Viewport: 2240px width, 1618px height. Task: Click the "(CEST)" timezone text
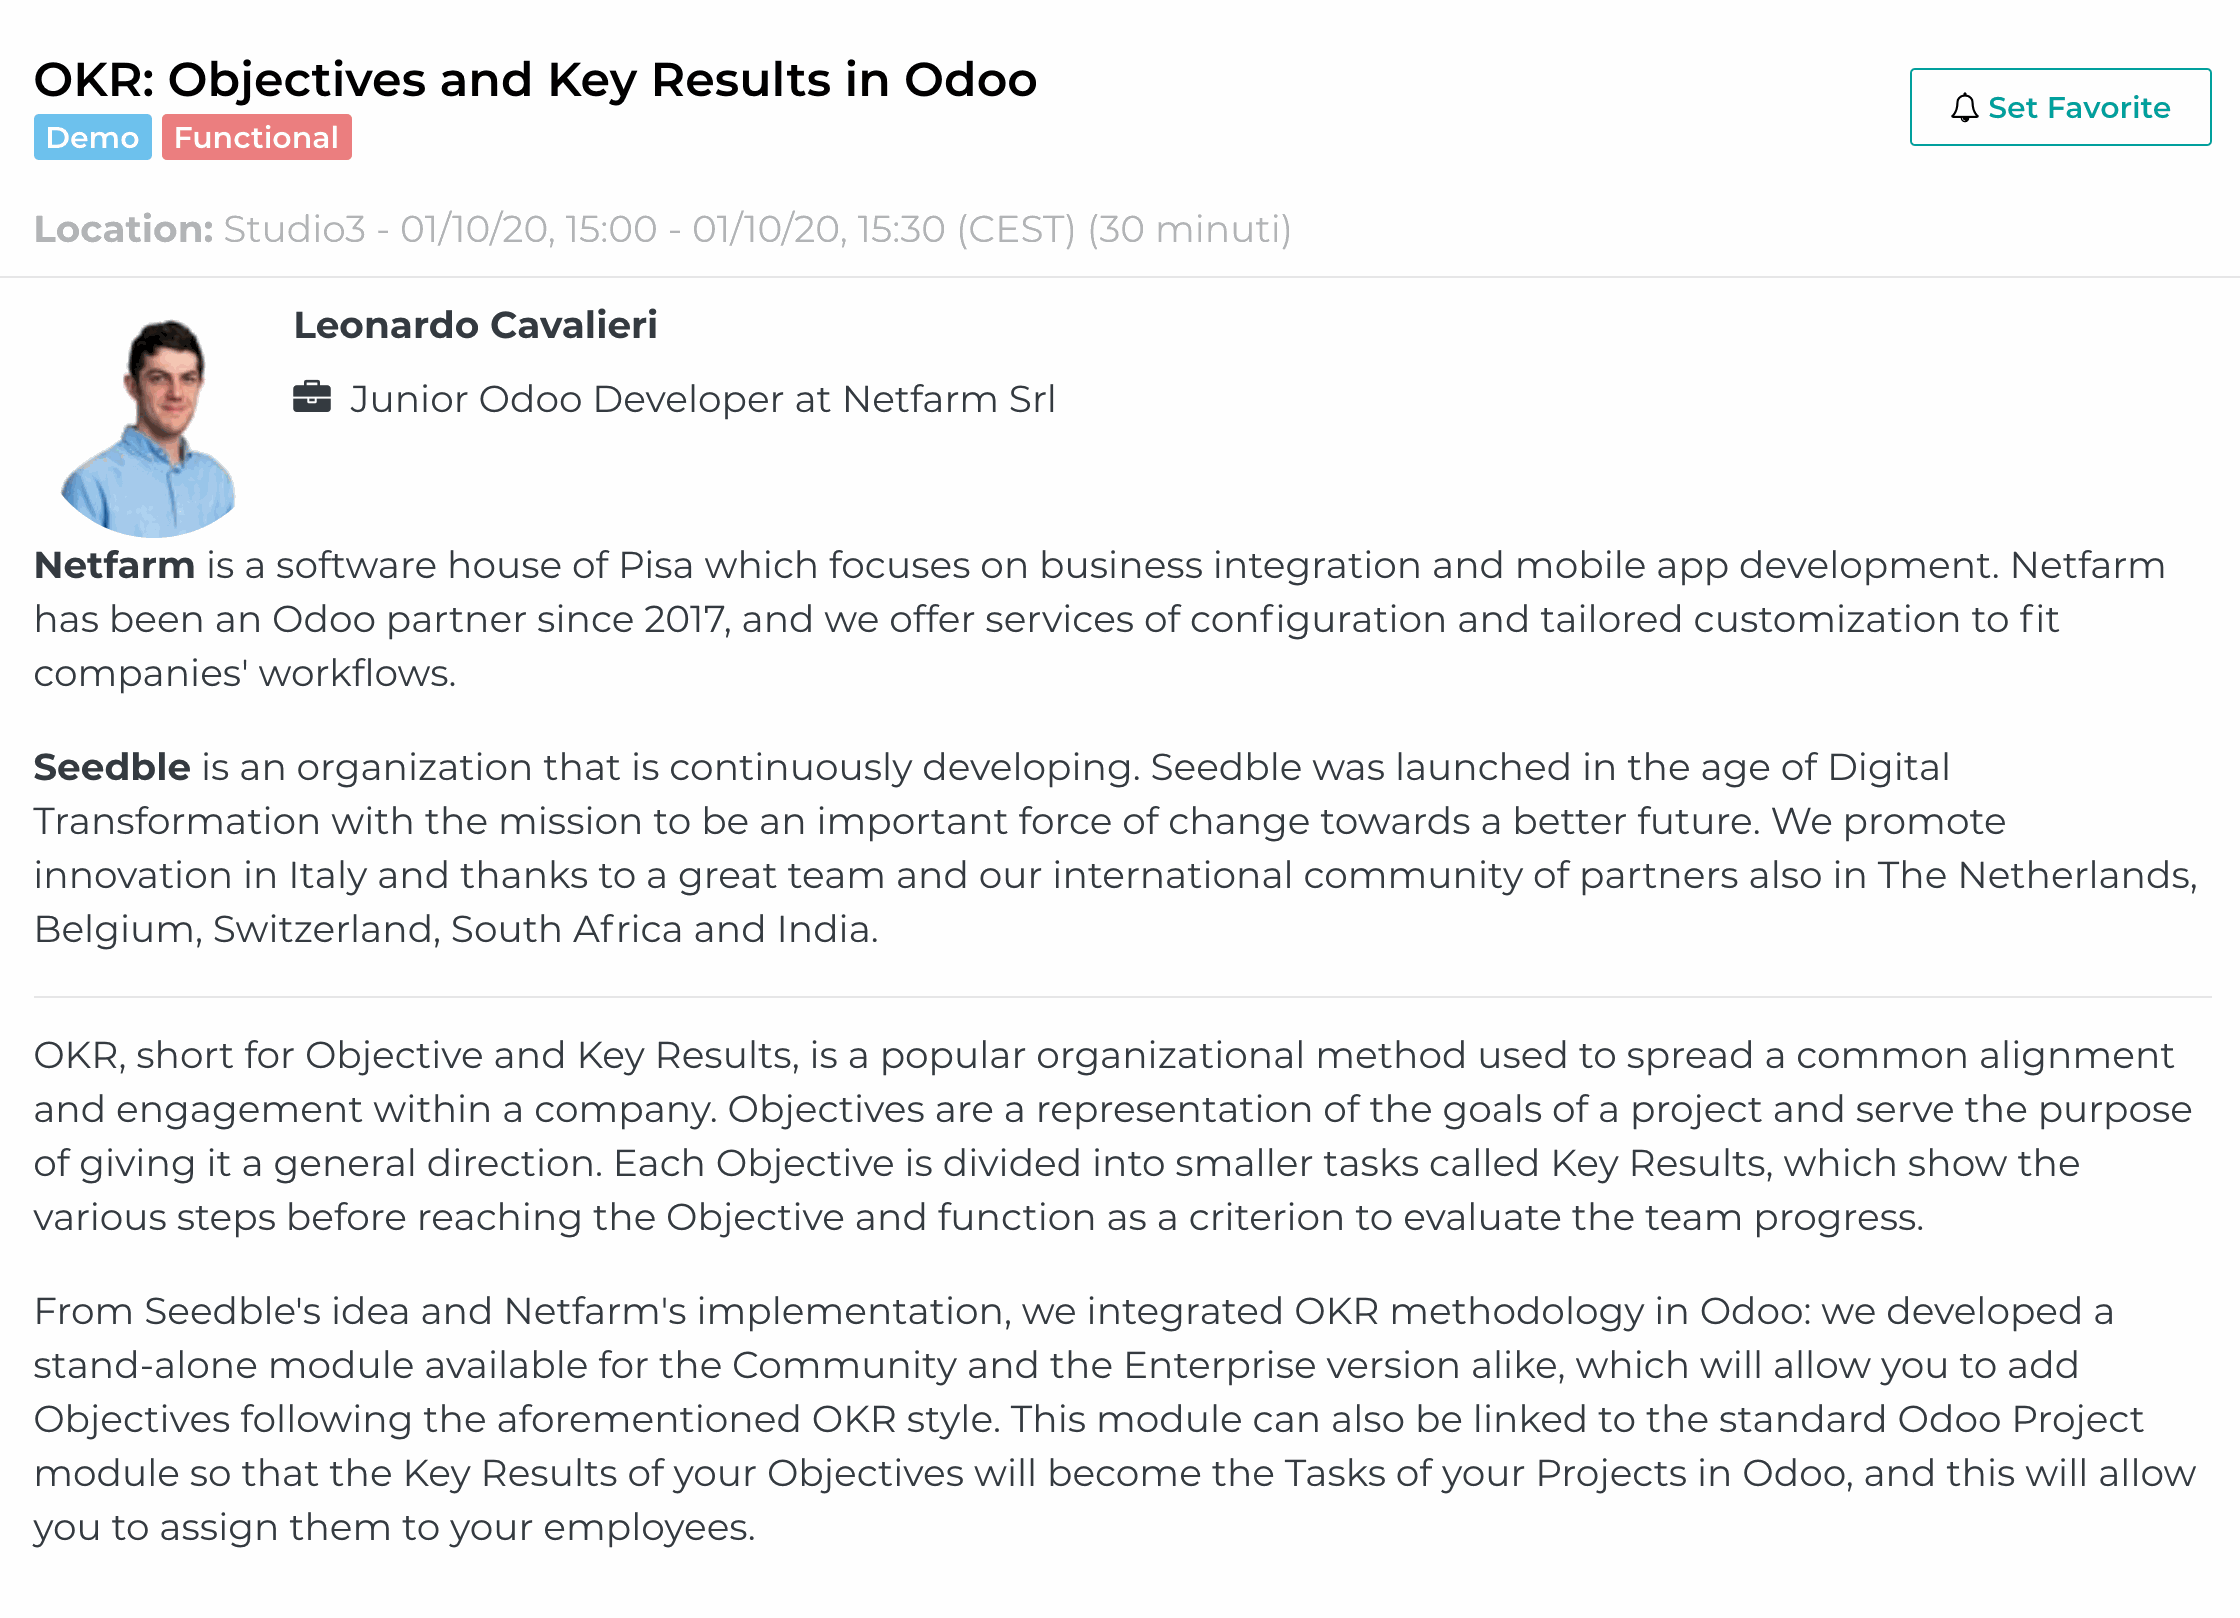coord(1016,230)
